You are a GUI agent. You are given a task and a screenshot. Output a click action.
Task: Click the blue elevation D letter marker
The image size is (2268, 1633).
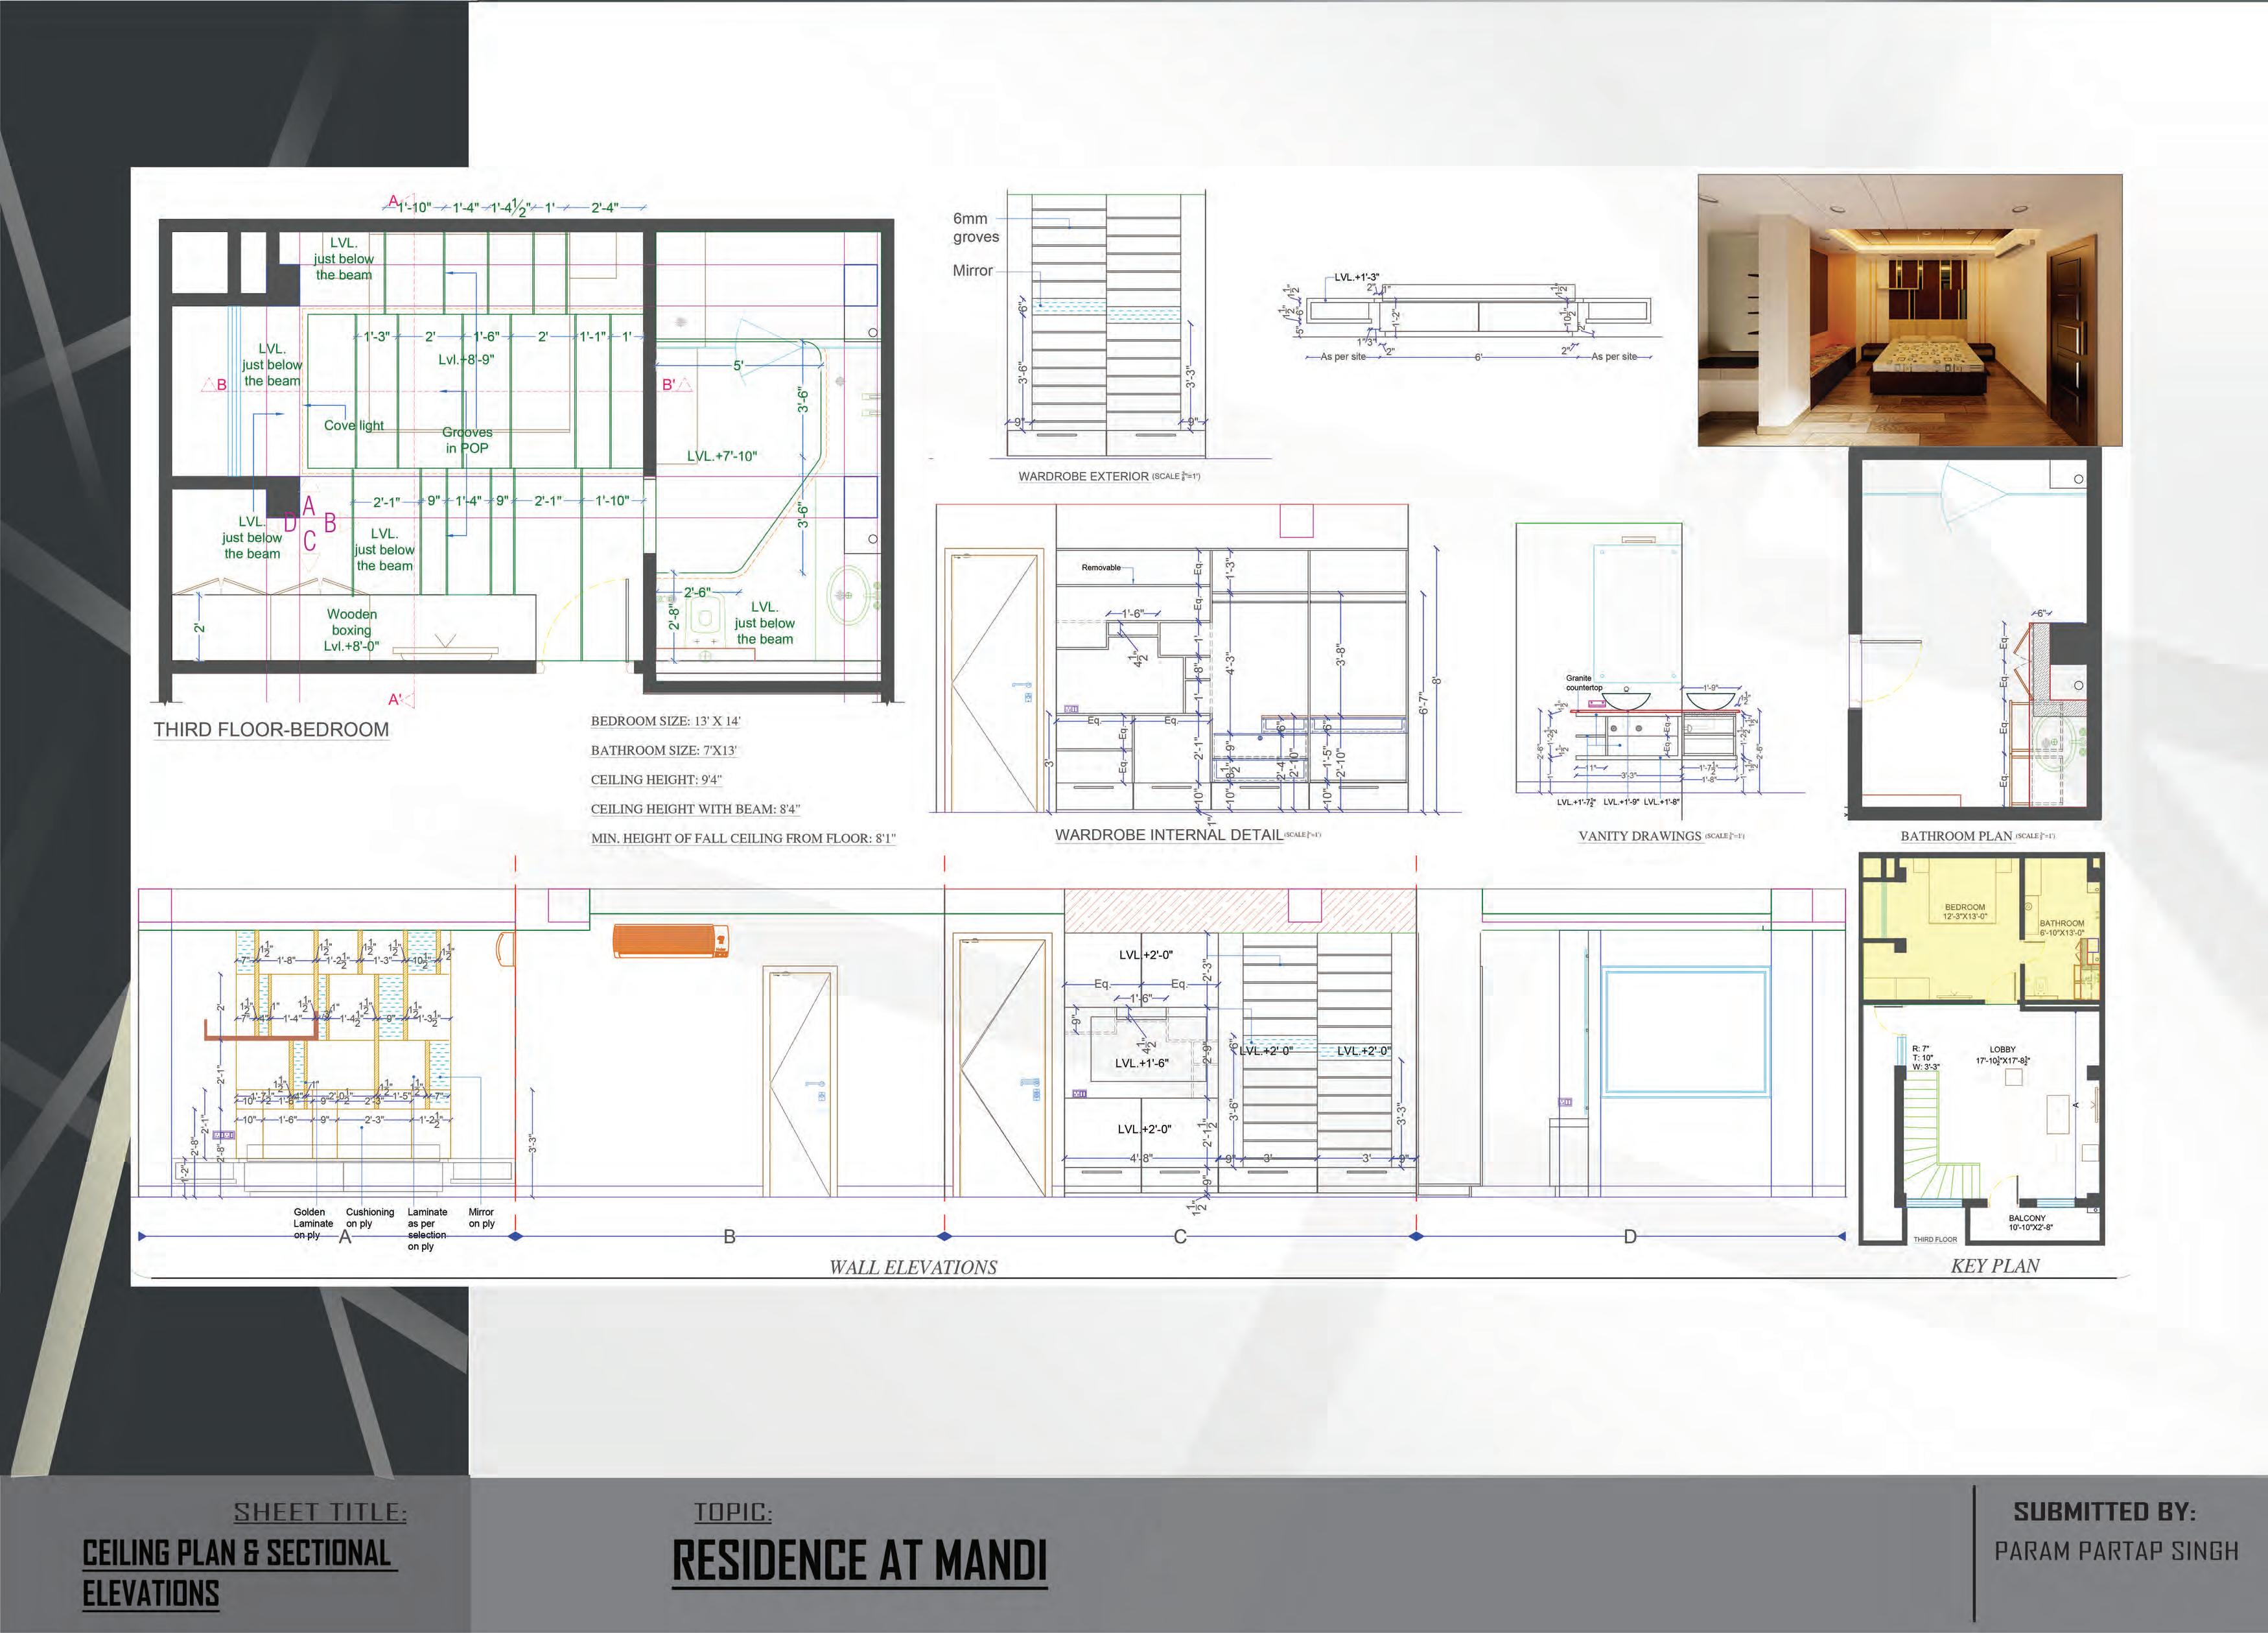tap(1630, 1237)
